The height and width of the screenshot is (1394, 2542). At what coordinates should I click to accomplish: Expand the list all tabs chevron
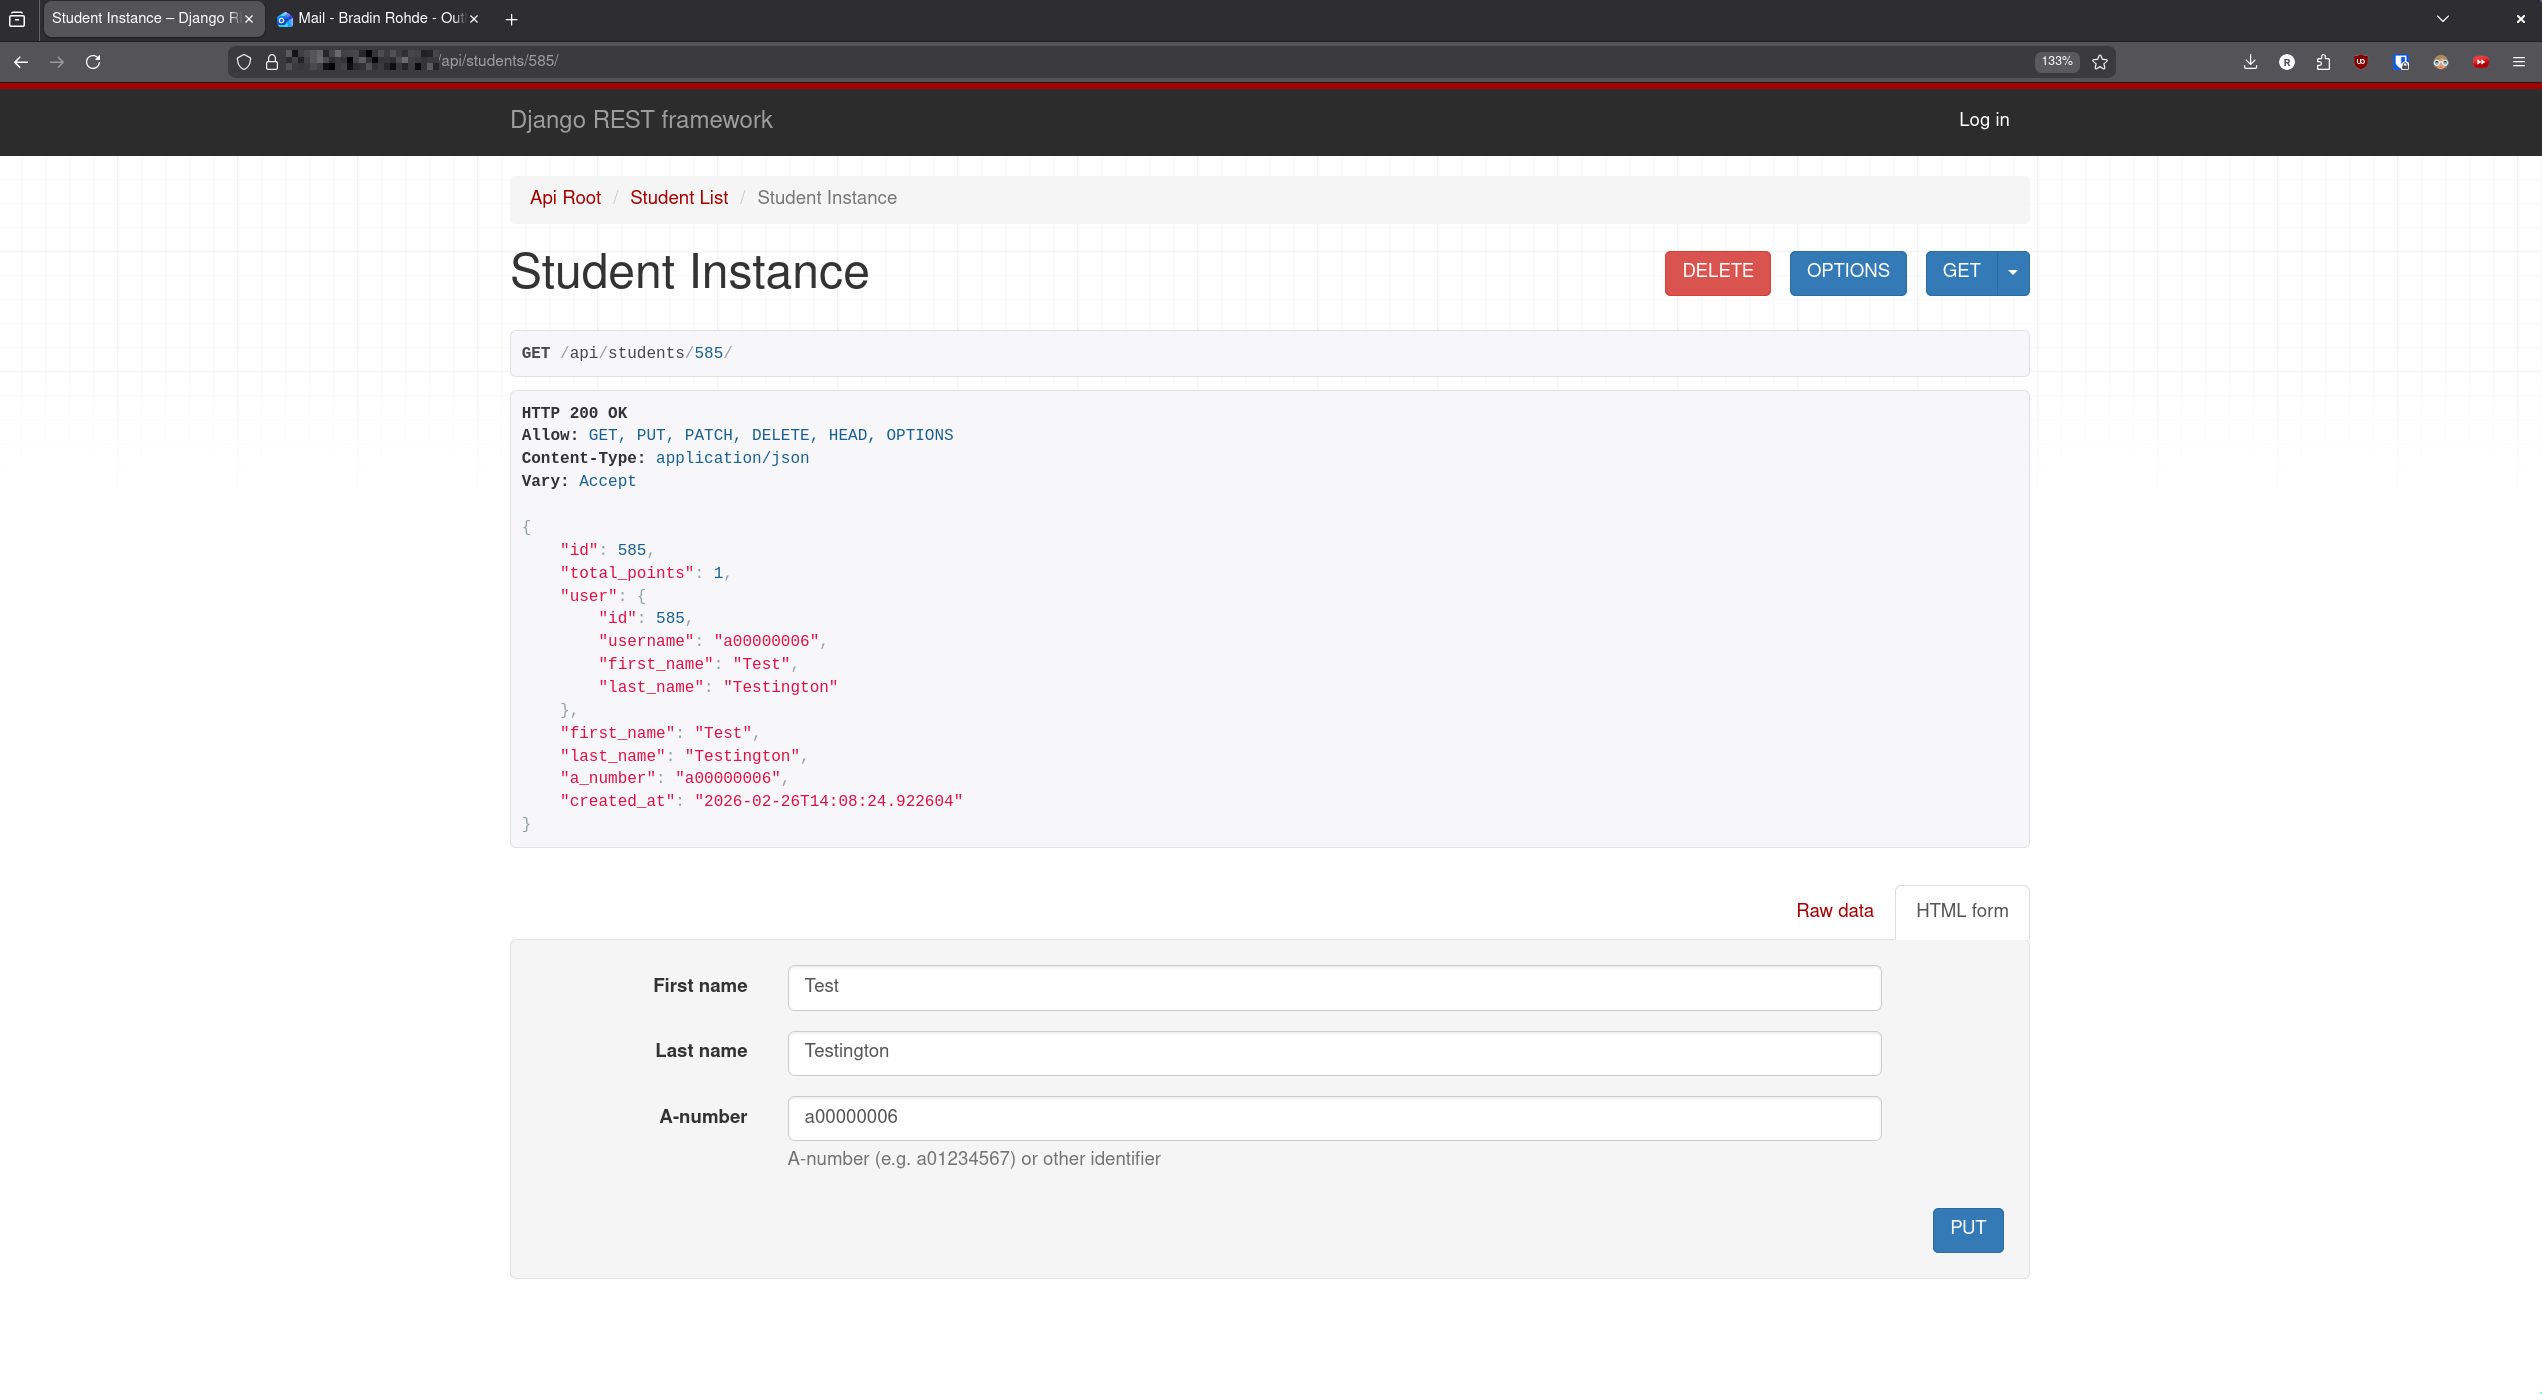click(x=2443, y=19)
